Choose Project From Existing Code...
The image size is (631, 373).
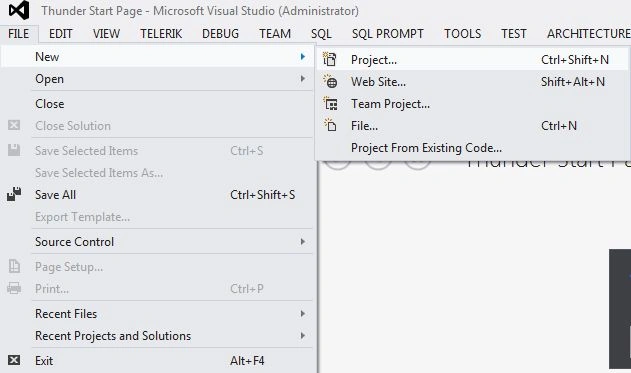[x=472, y=148]
